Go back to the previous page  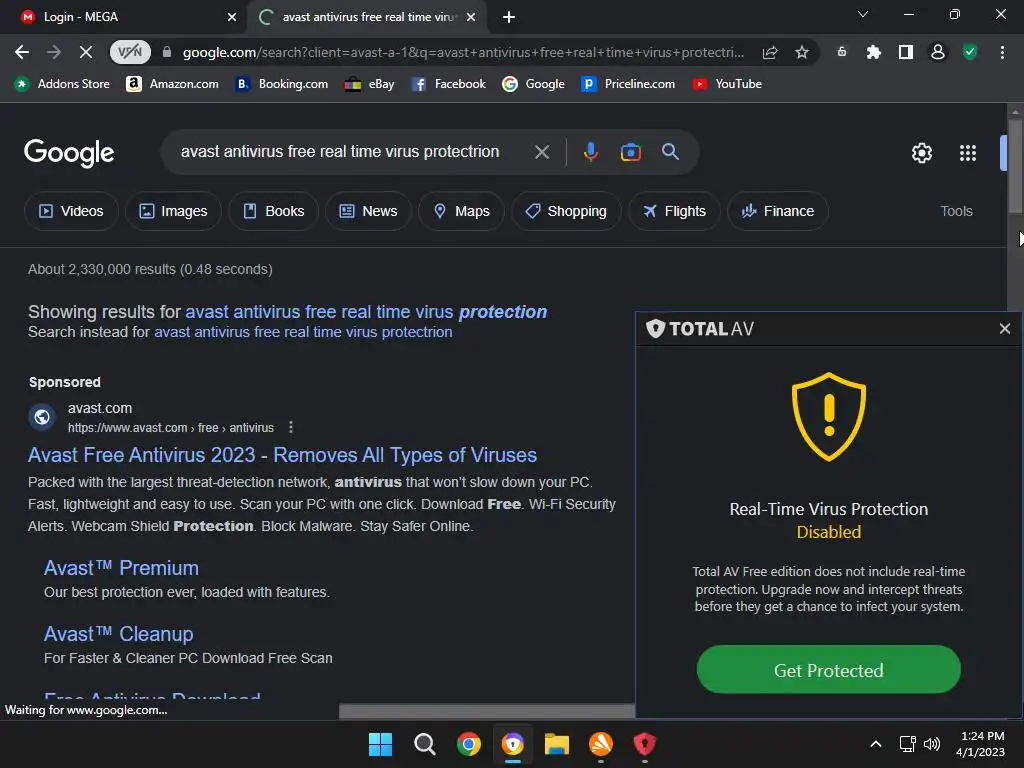tap(22, 52)
